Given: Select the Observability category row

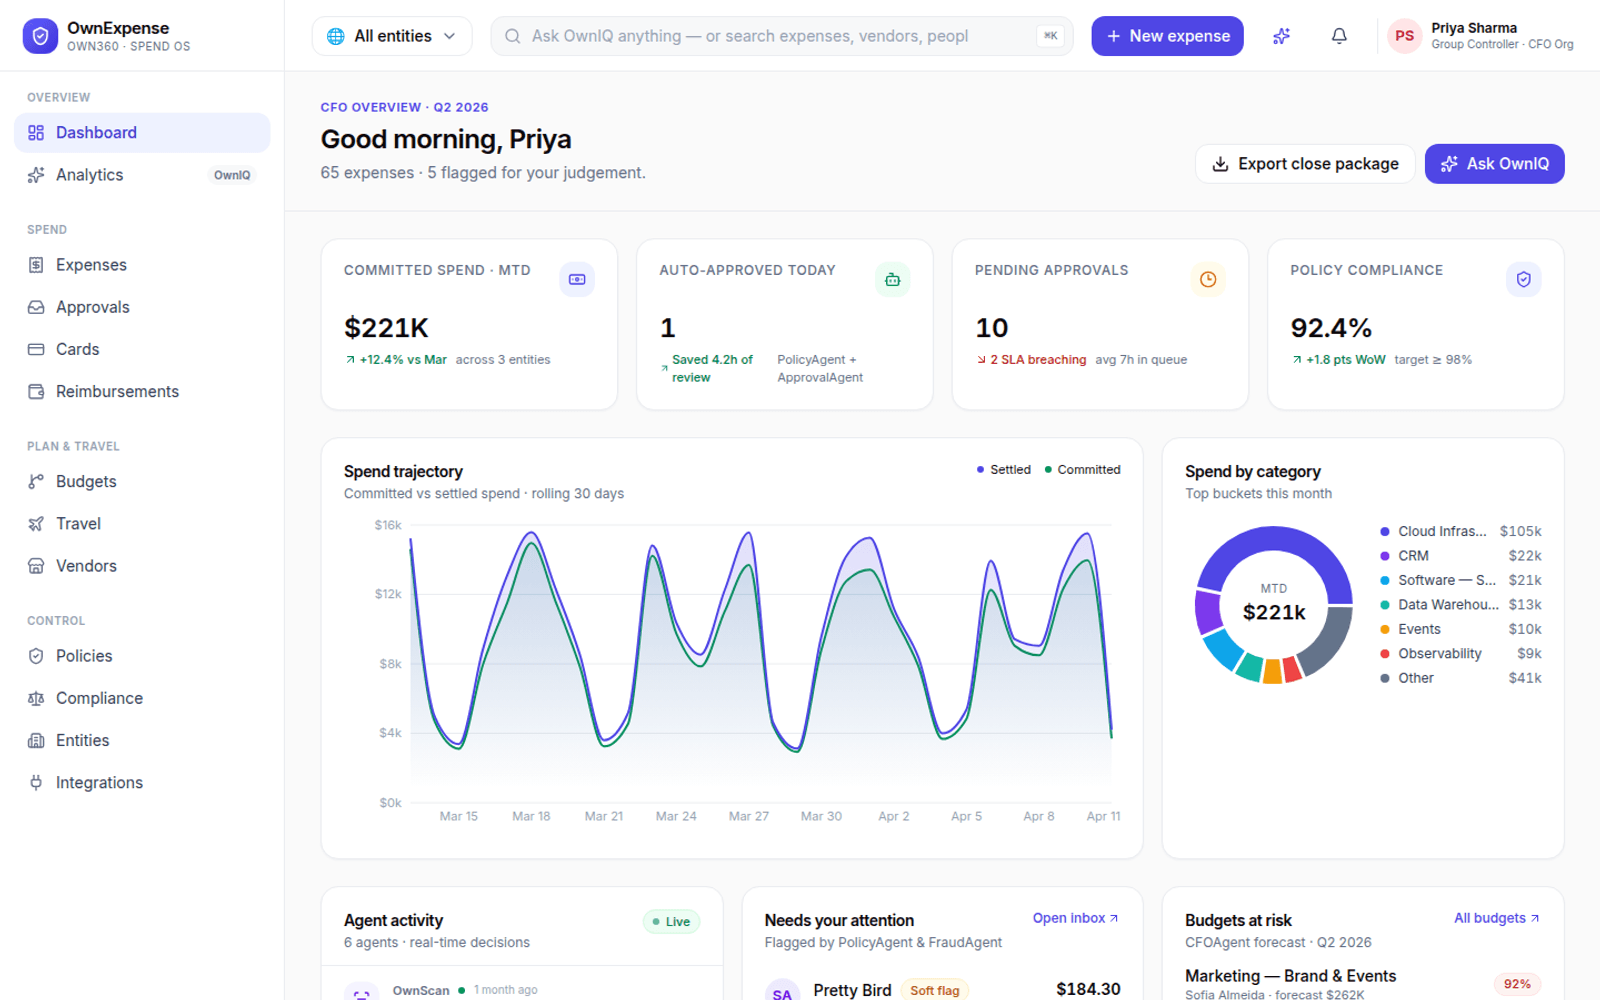Looking at the screenshot, I should coord(1461,654).
